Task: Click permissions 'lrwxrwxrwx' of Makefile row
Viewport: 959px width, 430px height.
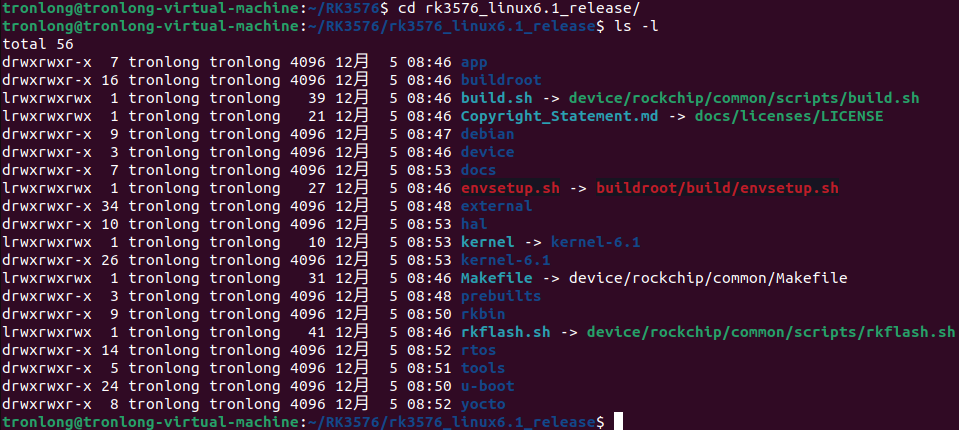Action: tap(46, 278)
